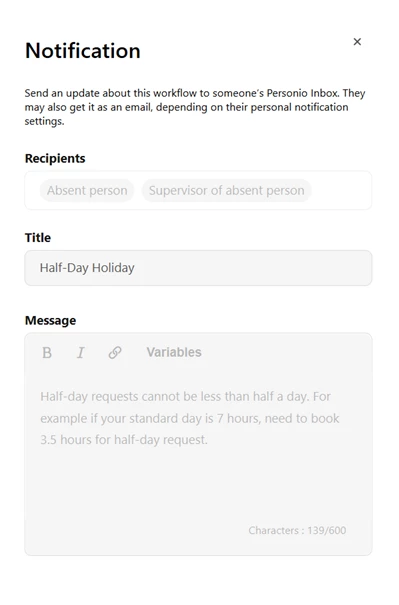
Task: Click empty space in Recipients field
Action: [x=340, y=191]
